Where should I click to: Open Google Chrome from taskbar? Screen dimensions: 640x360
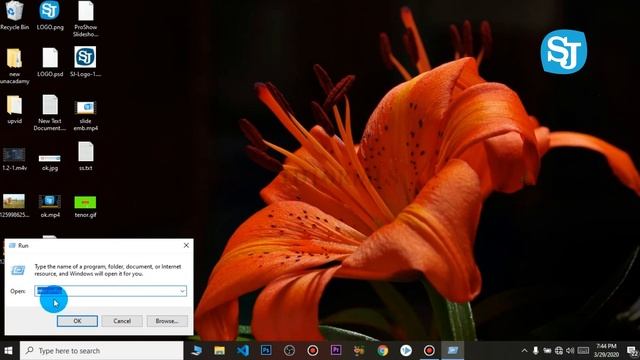tap(382, 351)
